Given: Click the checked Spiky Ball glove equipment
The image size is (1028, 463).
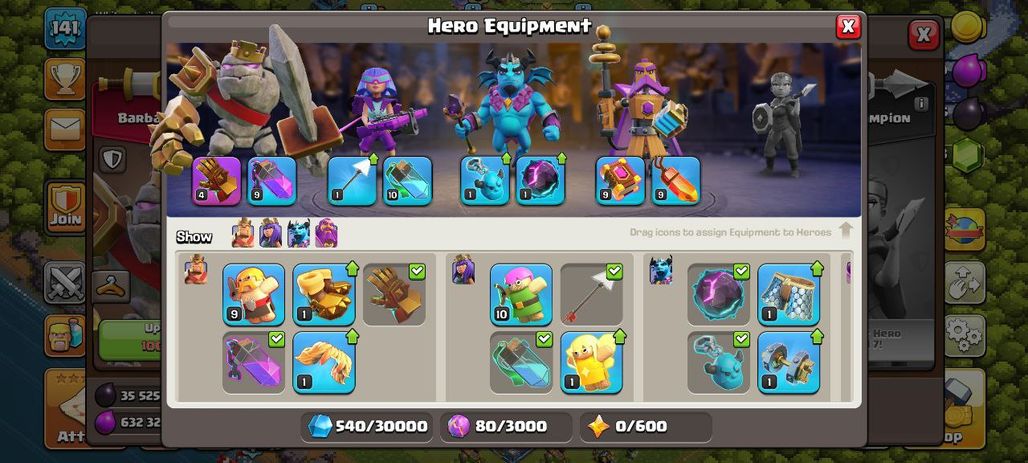Looking at the screenshot, I should [394, 294].
